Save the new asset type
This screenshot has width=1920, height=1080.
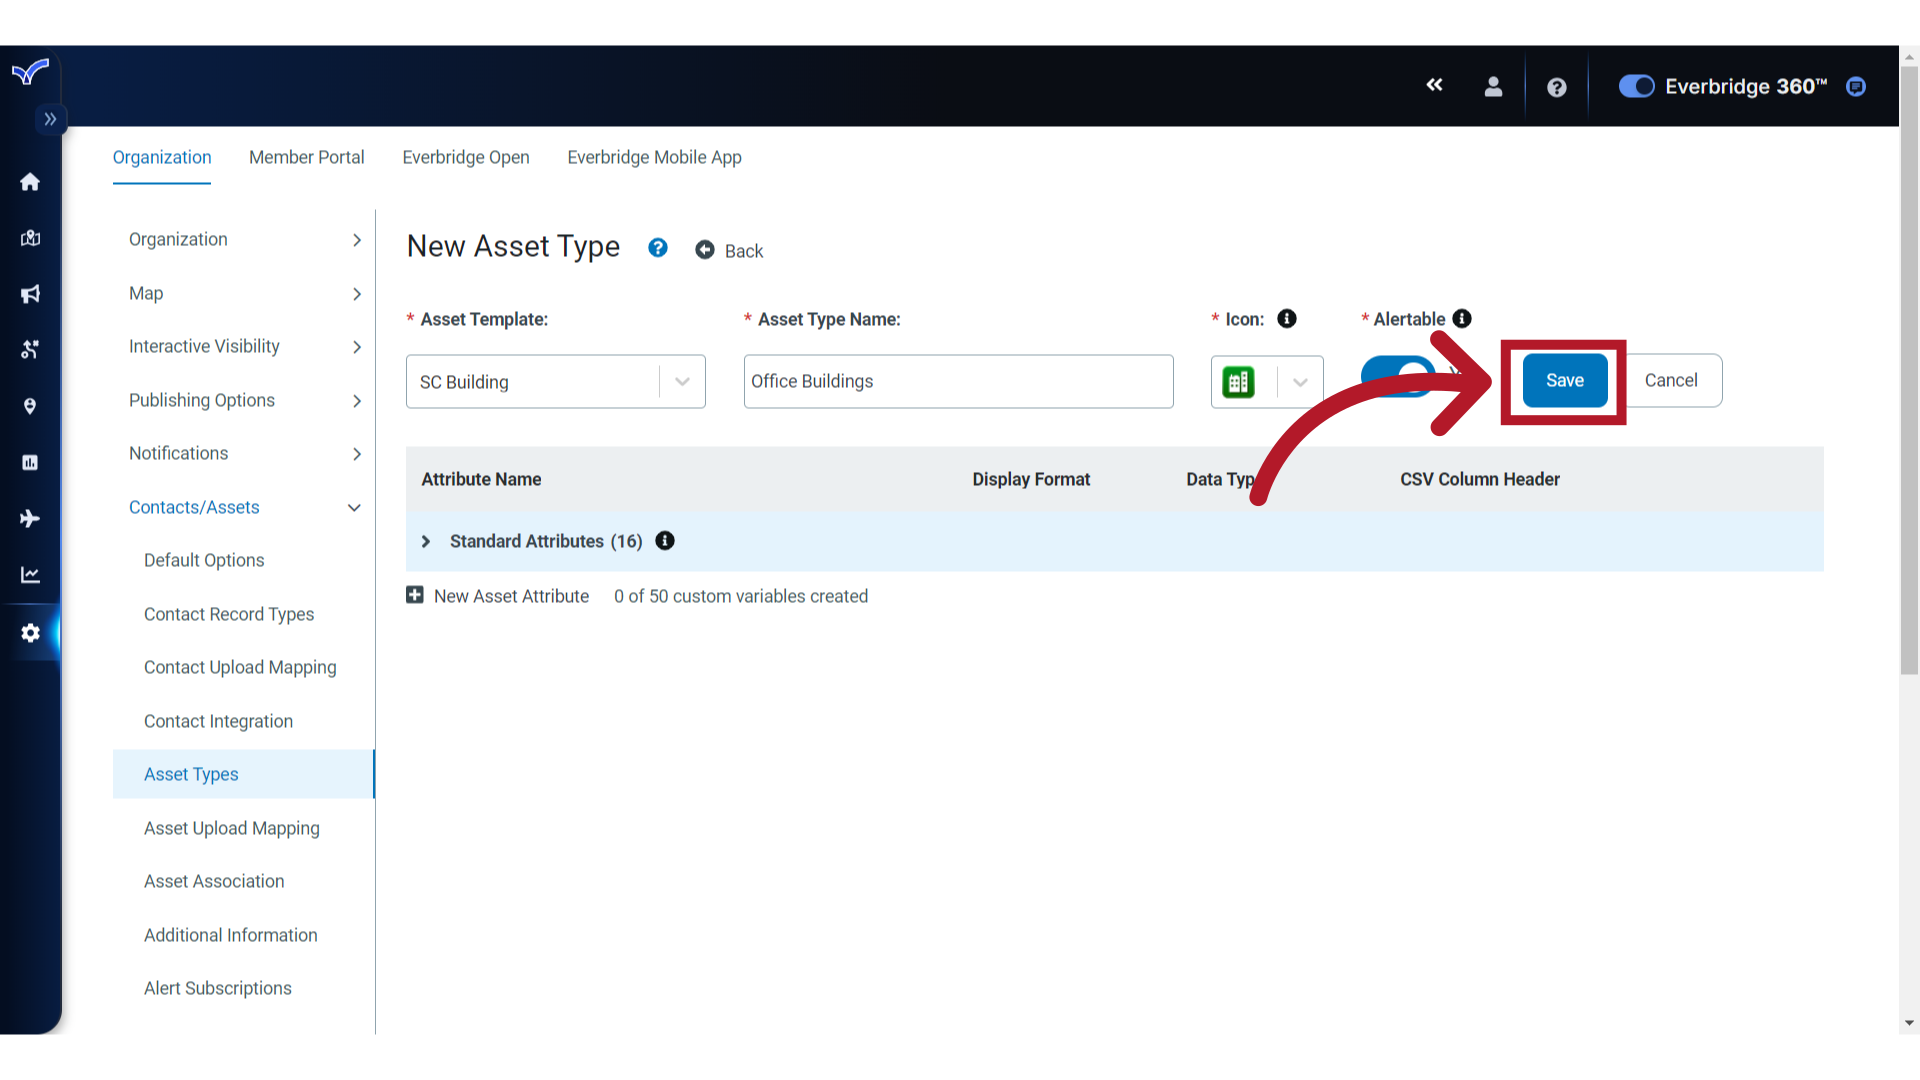pos(1564,380)
